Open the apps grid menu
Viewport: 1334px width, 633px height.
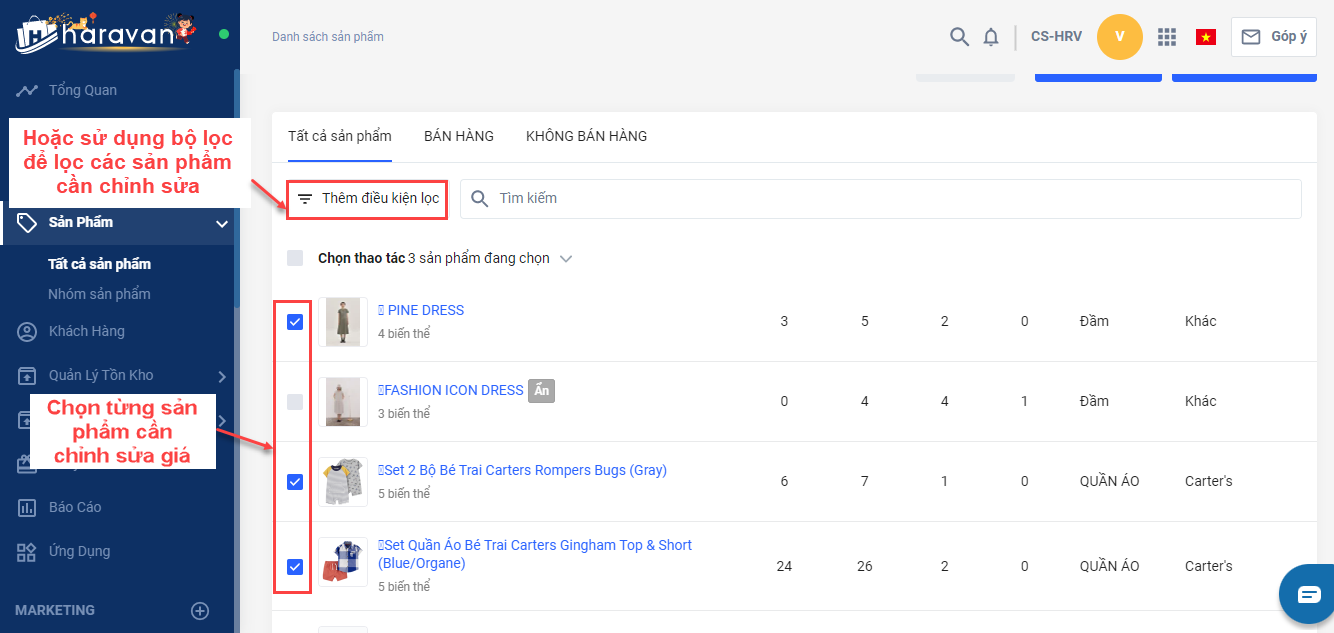tap(1166, 37)
